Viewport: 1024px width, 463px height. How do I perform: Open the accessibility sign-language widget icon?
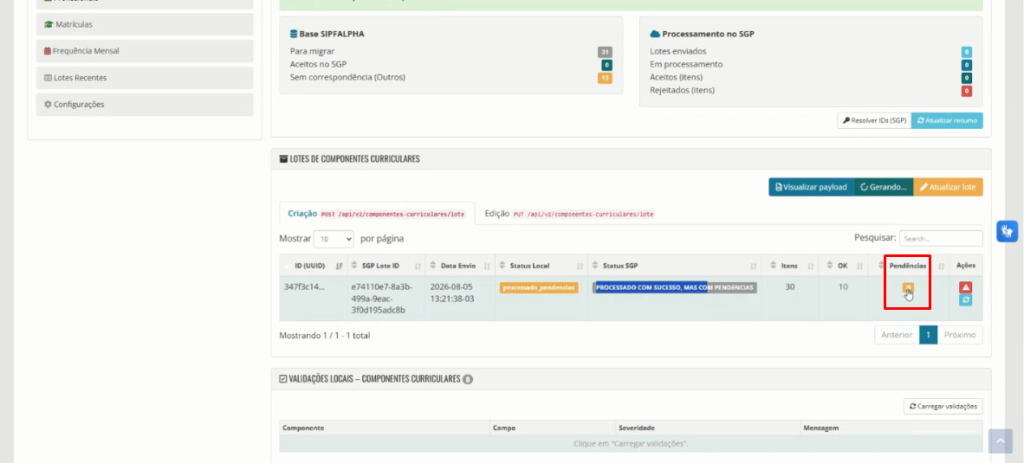click(1007, 231)
